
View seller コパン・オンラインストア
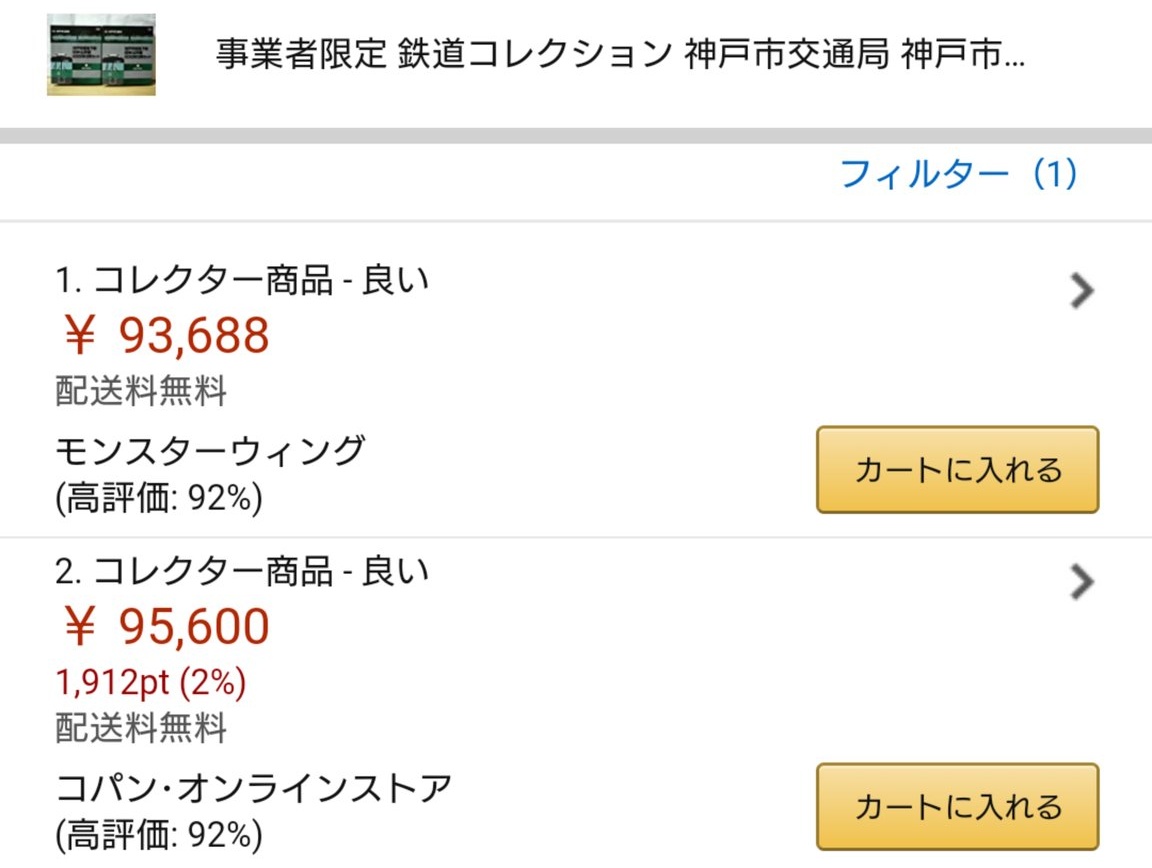click(253, 788)
